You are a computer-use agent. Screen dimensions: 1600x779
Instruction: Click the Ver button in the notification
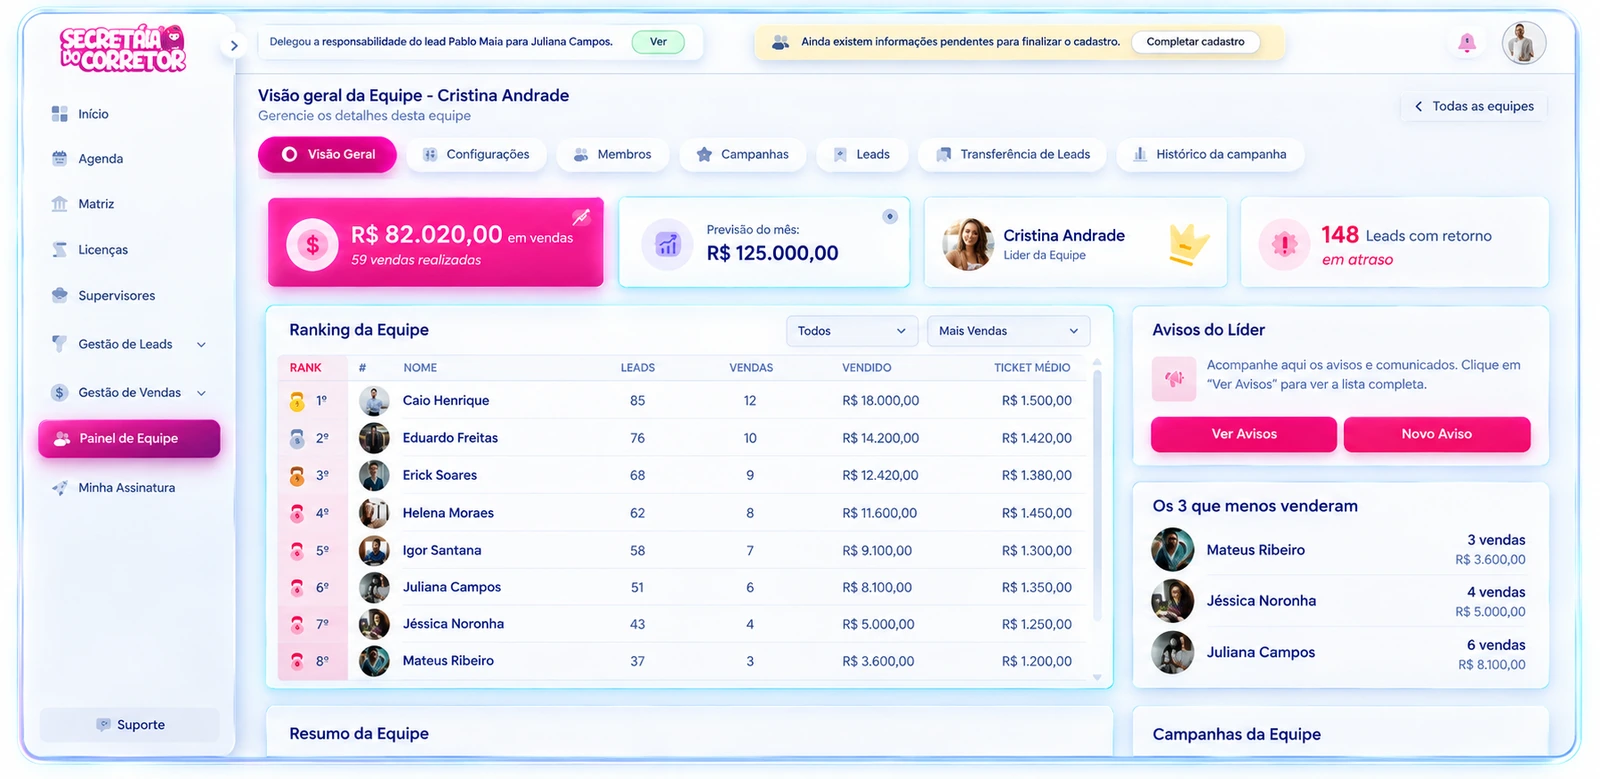[658, 42]
